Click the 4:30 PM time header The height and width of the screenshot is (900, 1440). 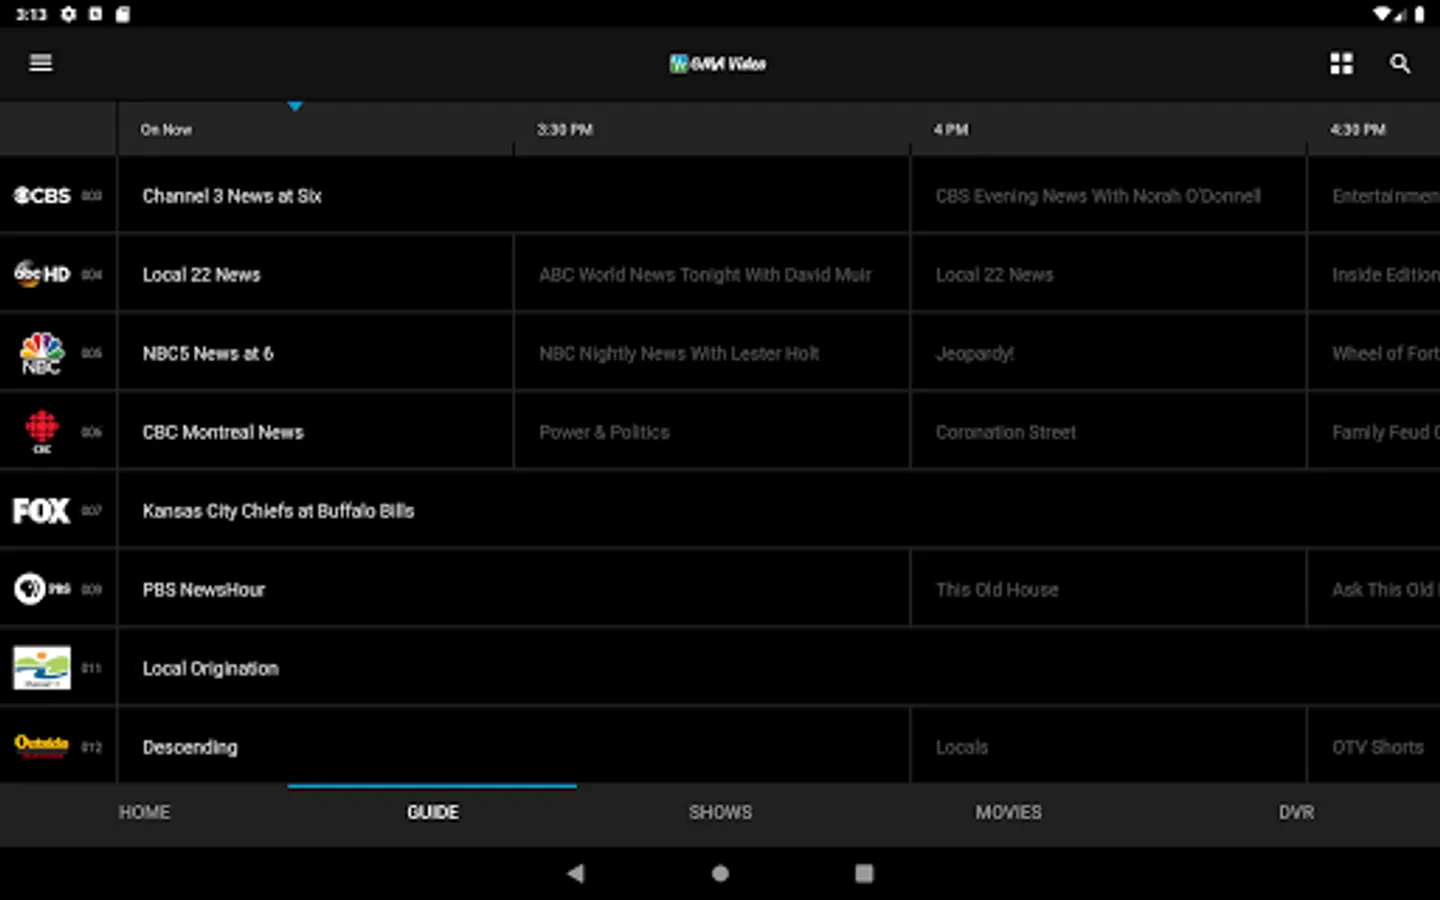tap(1358, 130)
